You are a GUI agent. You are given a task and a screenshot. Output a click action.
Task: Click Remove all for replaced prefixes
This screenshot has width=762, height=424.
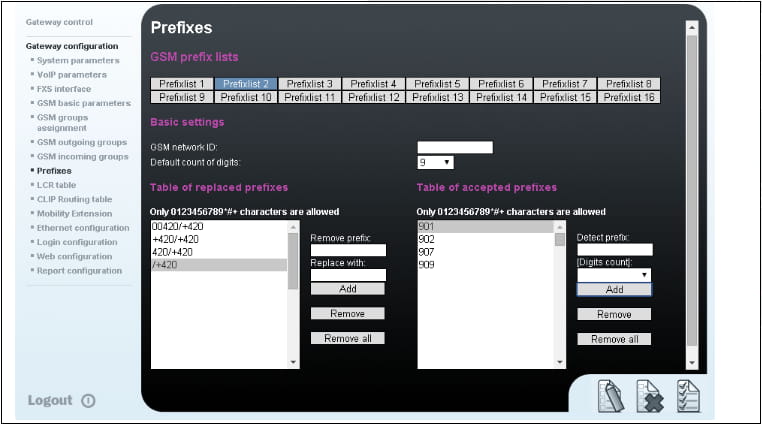(x=347, y=338)
